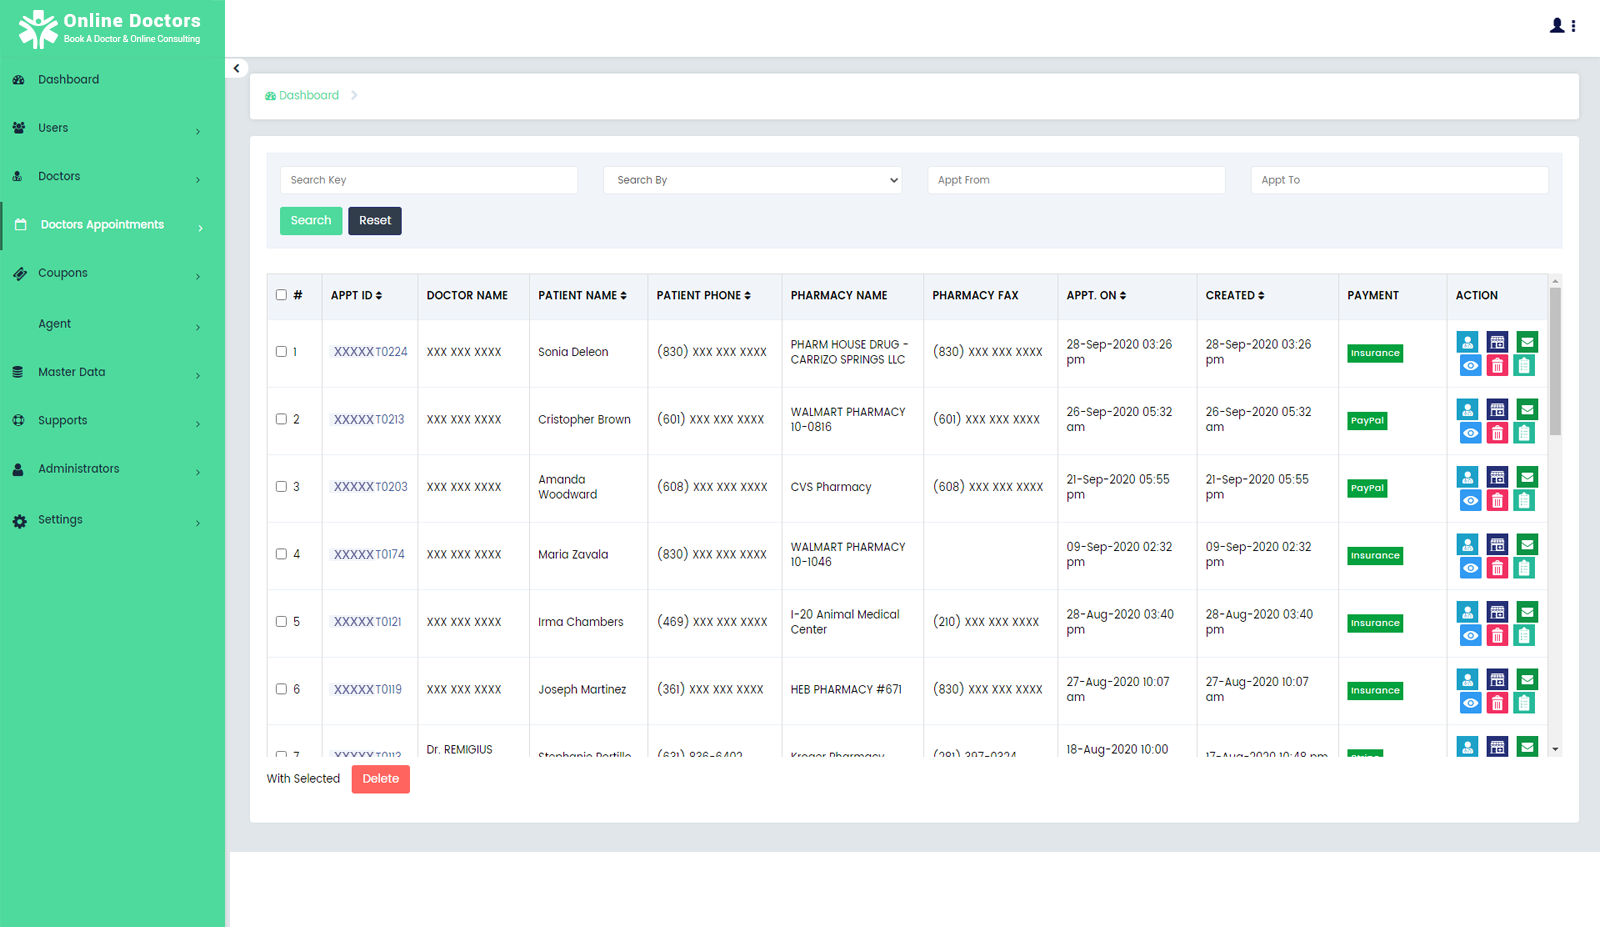Click the Online Doctors logo
Screen dimensions: 1600x927
click(x=110, y=28)
